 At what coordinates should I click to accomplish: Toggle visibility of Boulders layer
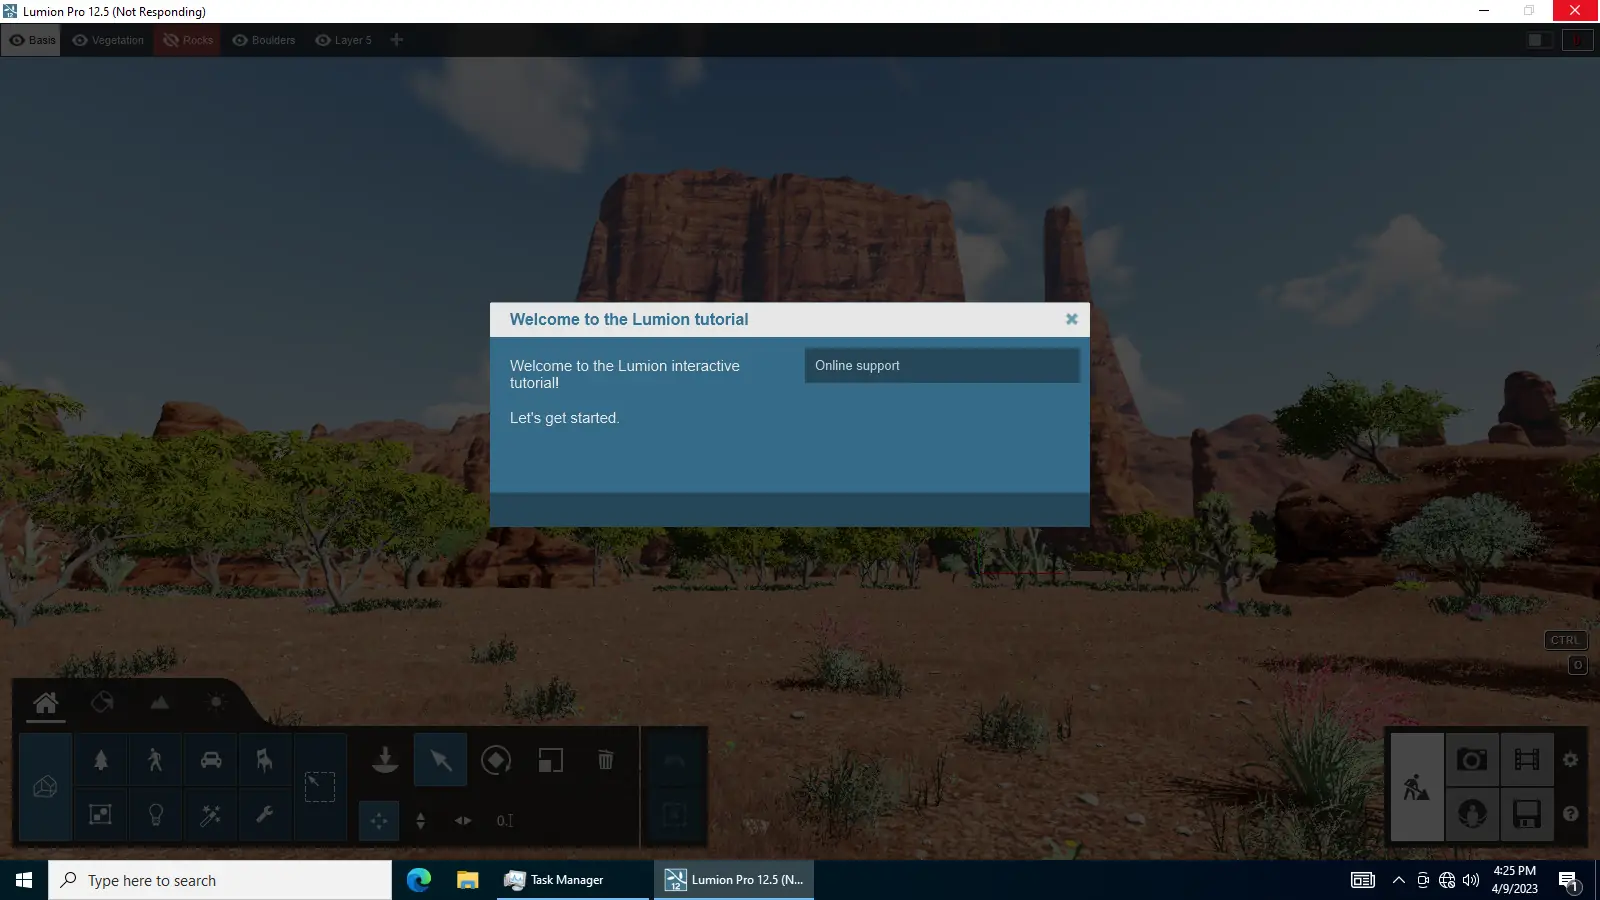point(240,40)
